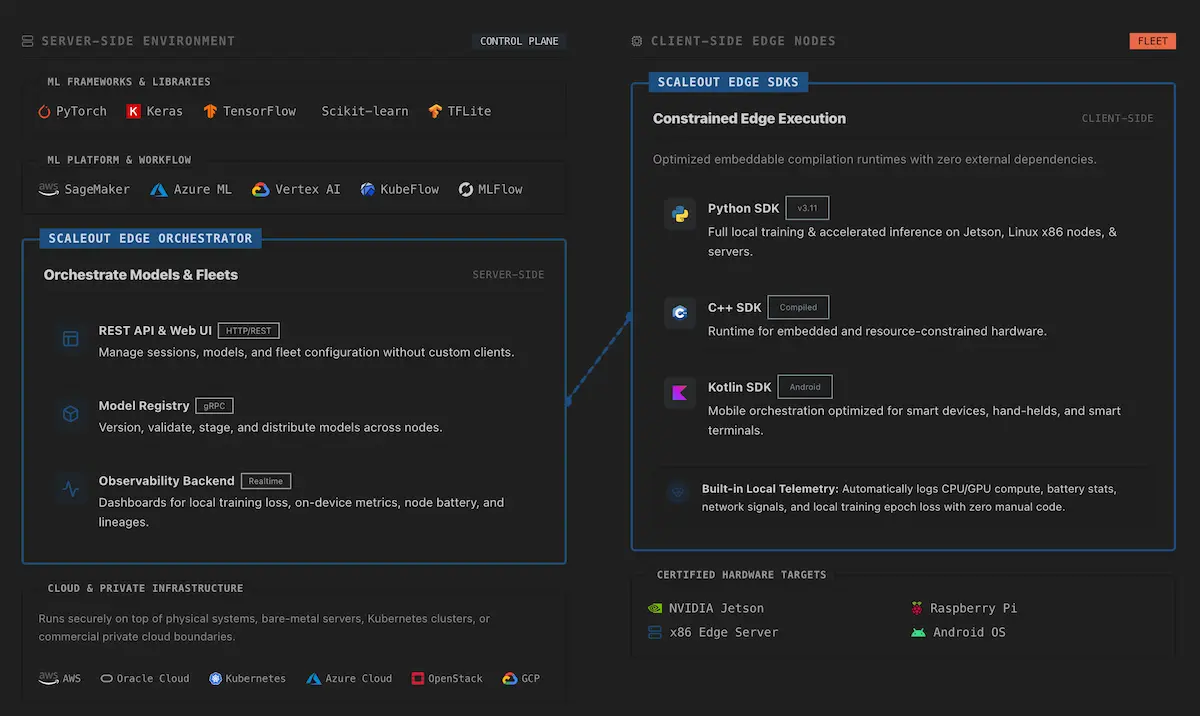Screen dimensions: 1200x716
Task: Click the Server-Side Environment header icon
Action: pyautogui.click(x=27, y=41)
